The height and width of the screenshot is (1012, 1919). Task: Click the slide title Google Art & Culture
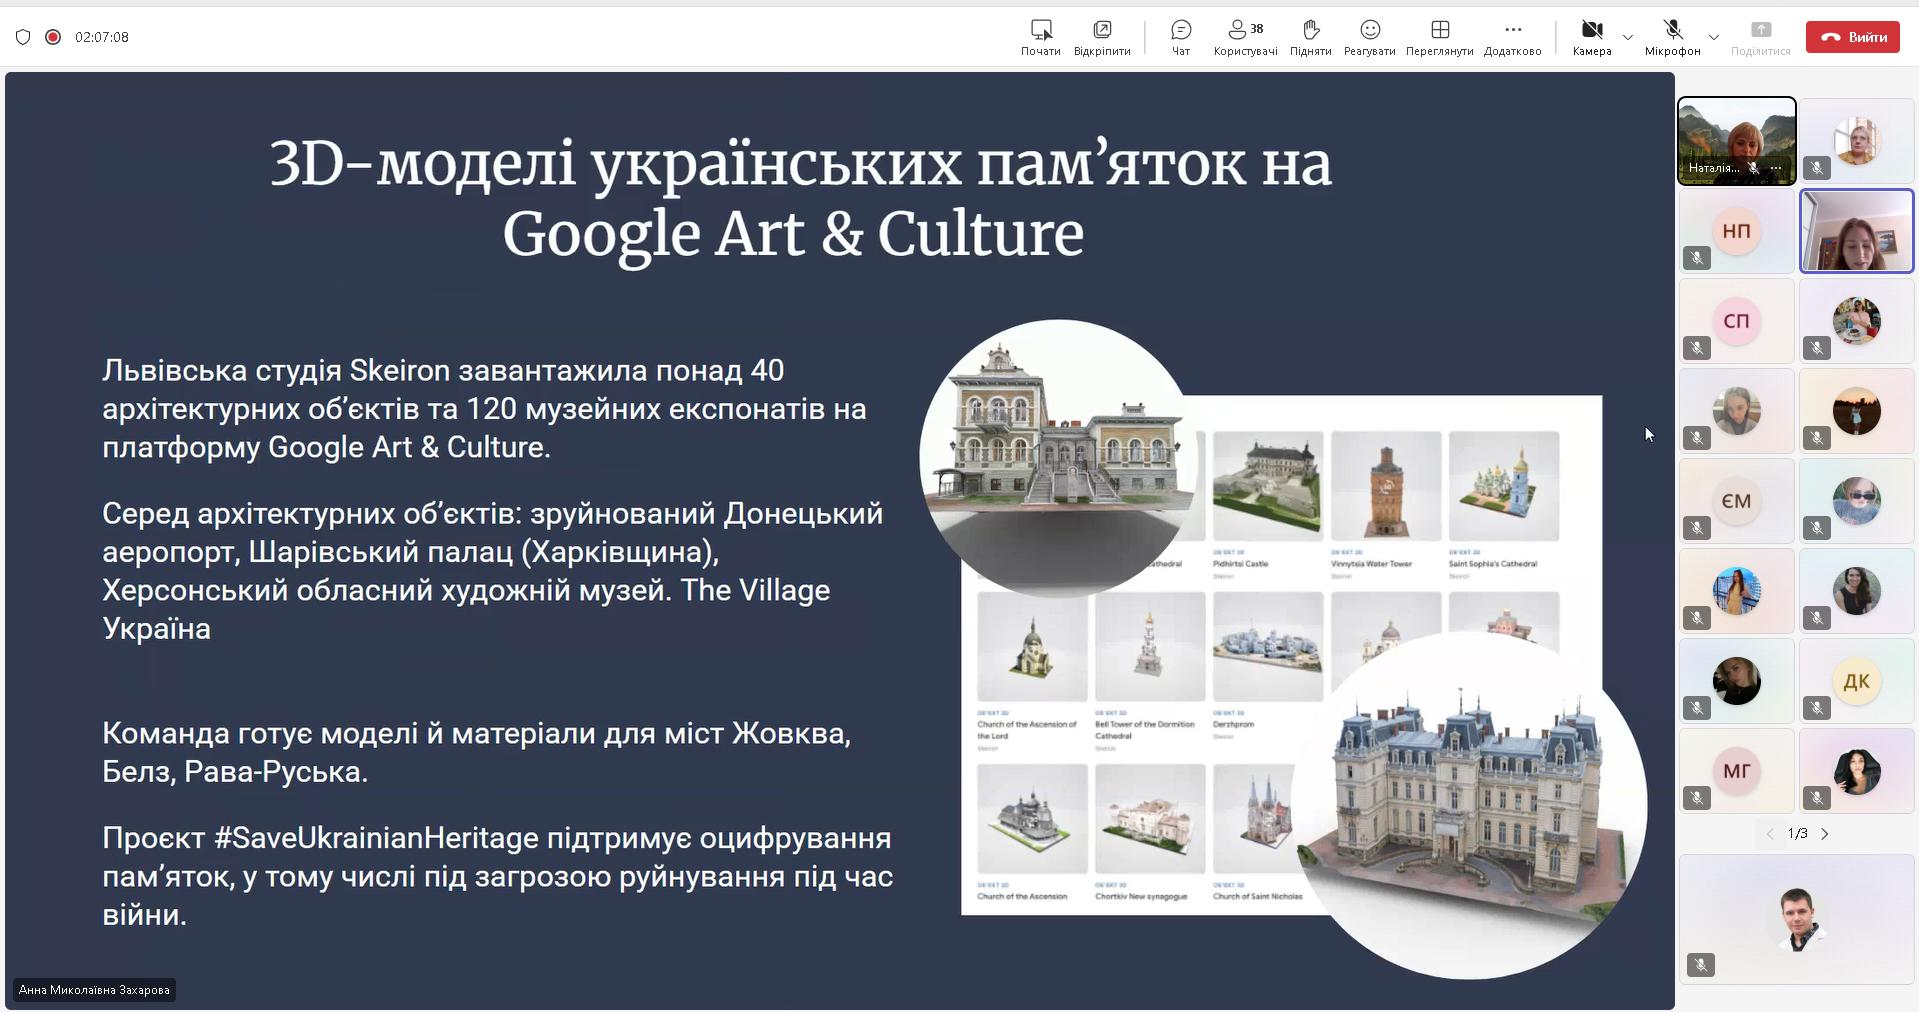(x=793, y=235)
